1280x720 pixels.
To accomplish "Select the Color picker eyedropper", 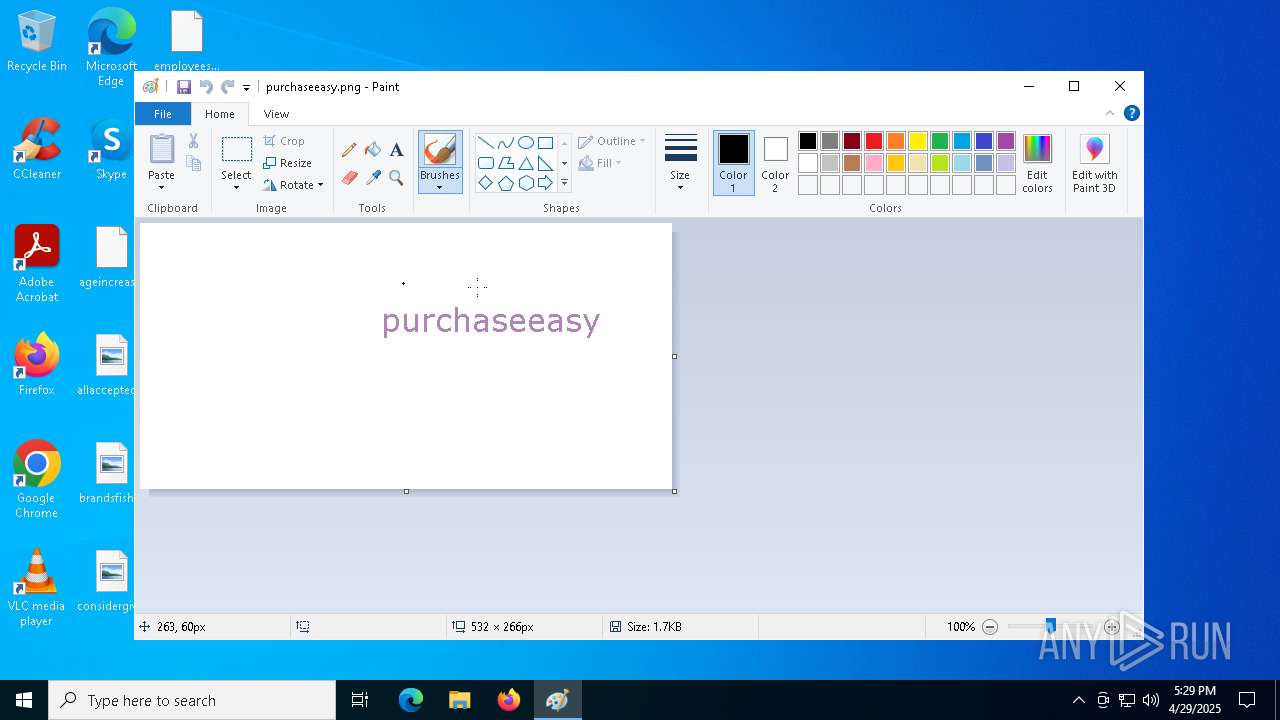I will [373, 178].
